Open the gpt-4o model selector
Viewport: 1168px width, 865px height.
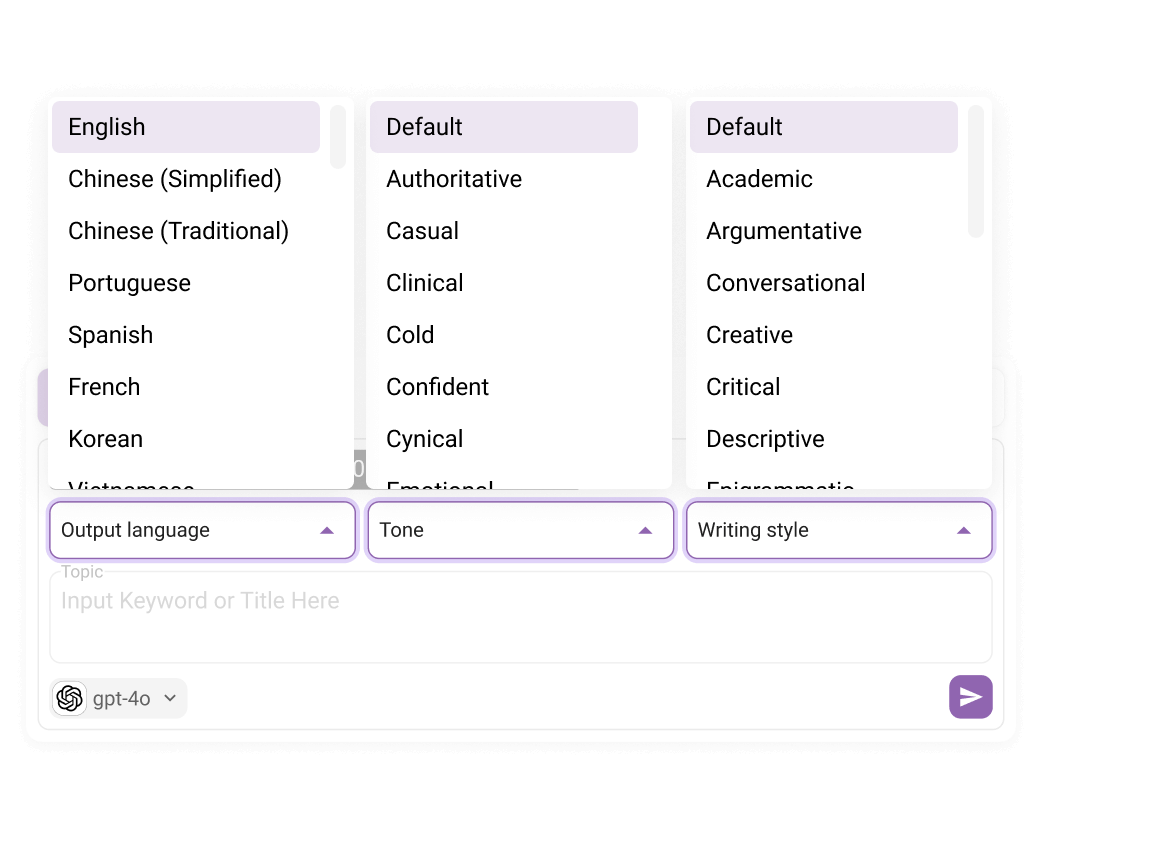click(120, 698)
